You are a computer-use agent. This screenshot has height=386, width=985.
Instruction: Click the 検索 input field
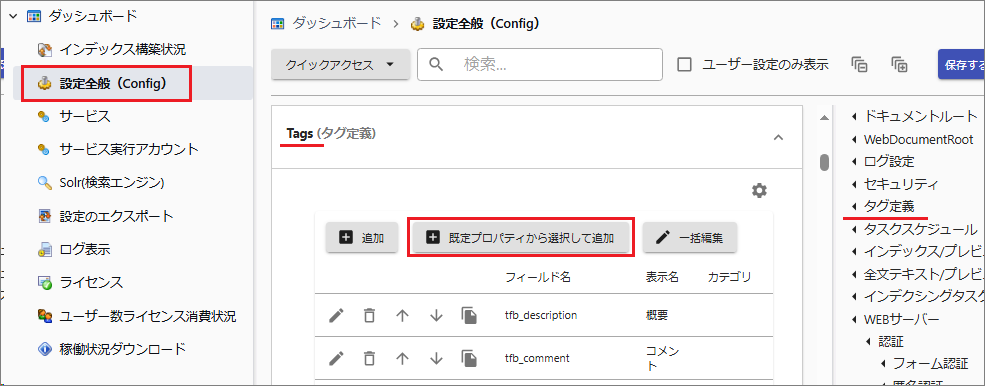[x=540, y=65]
